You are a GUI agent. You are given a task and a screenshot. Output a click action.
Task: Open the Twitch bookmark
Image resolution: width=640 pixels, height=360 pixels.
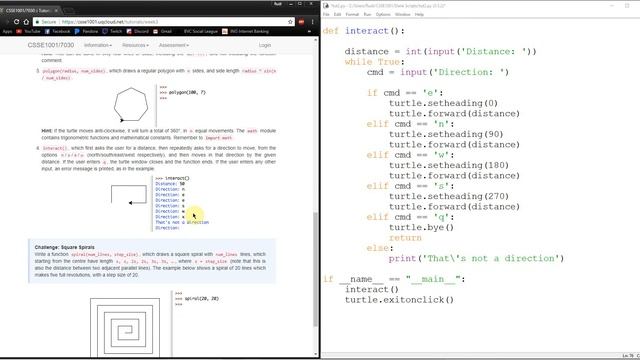[112, 31]
